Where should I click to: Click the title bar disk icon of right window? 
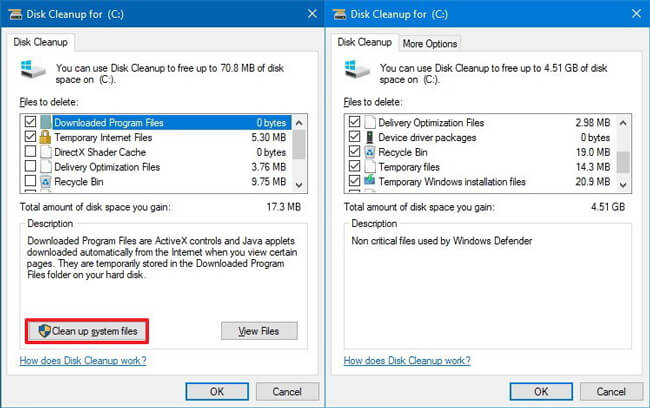pos(340,15)
